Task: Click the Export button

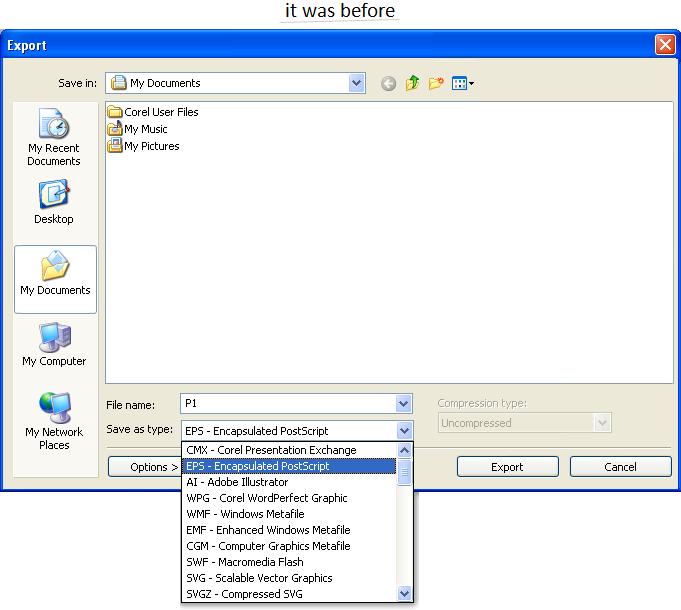Action: tap(507, 467)
